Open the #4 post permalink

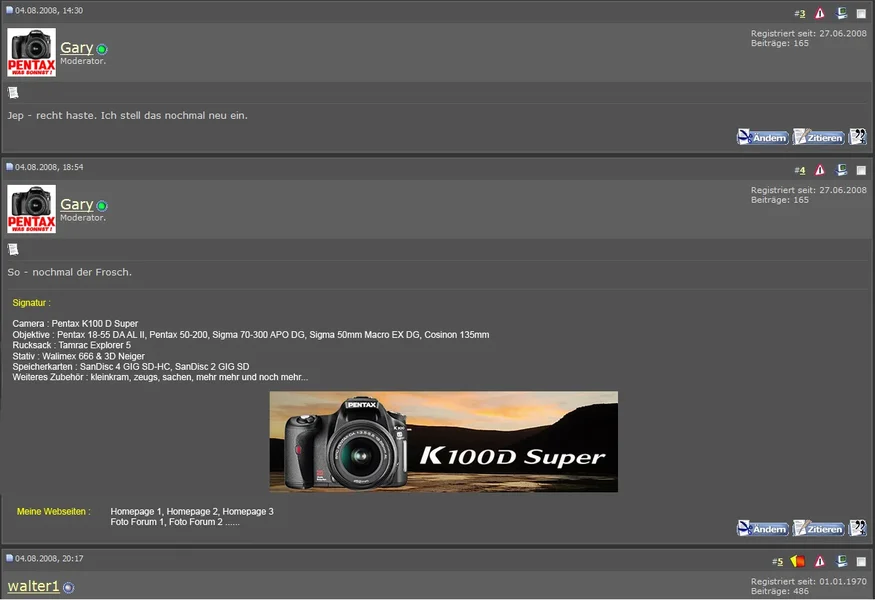point(802,171)
